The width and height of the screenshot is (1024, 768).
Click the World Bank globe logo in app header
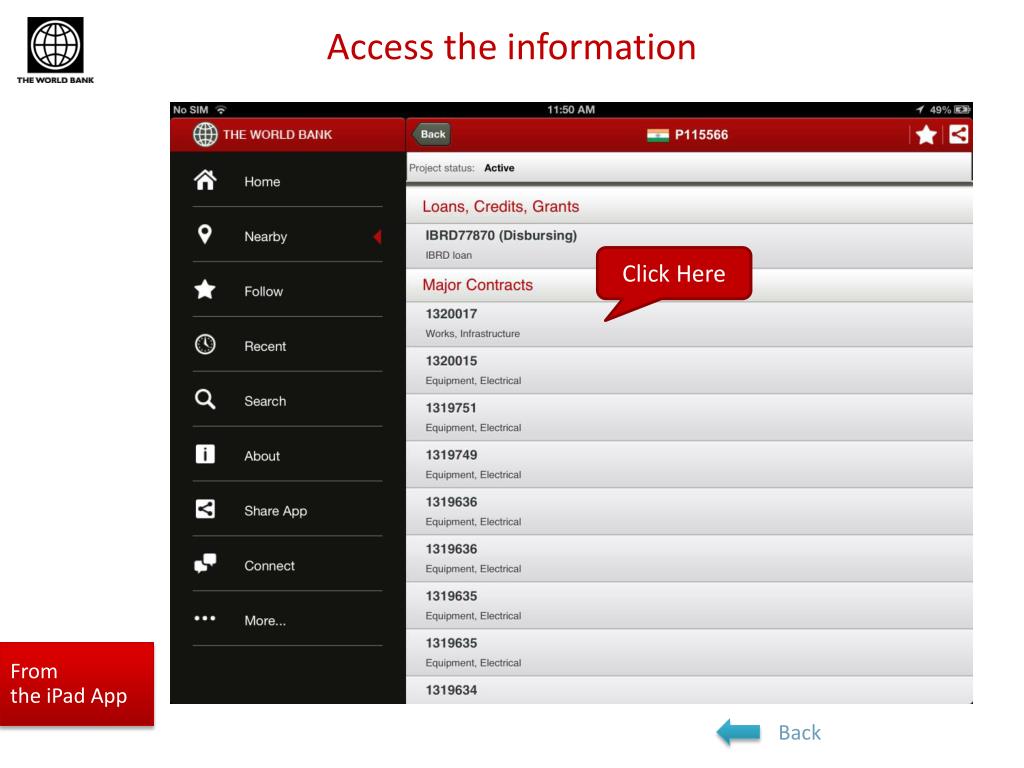(x=205, y=135)
